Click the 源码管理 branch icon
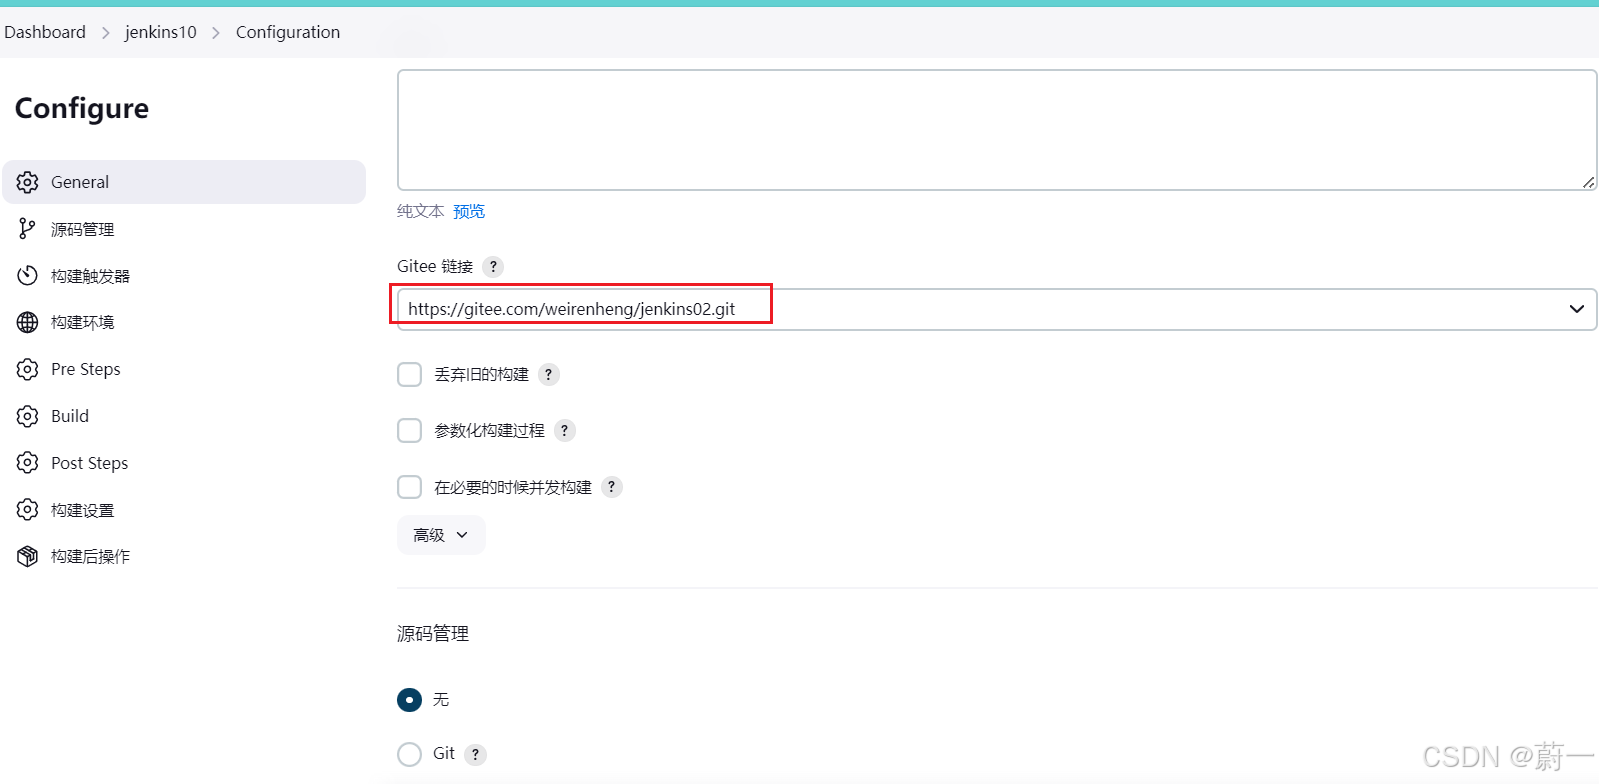The height and width of the screenshot is (784, 1599). (x=28, y=229)
